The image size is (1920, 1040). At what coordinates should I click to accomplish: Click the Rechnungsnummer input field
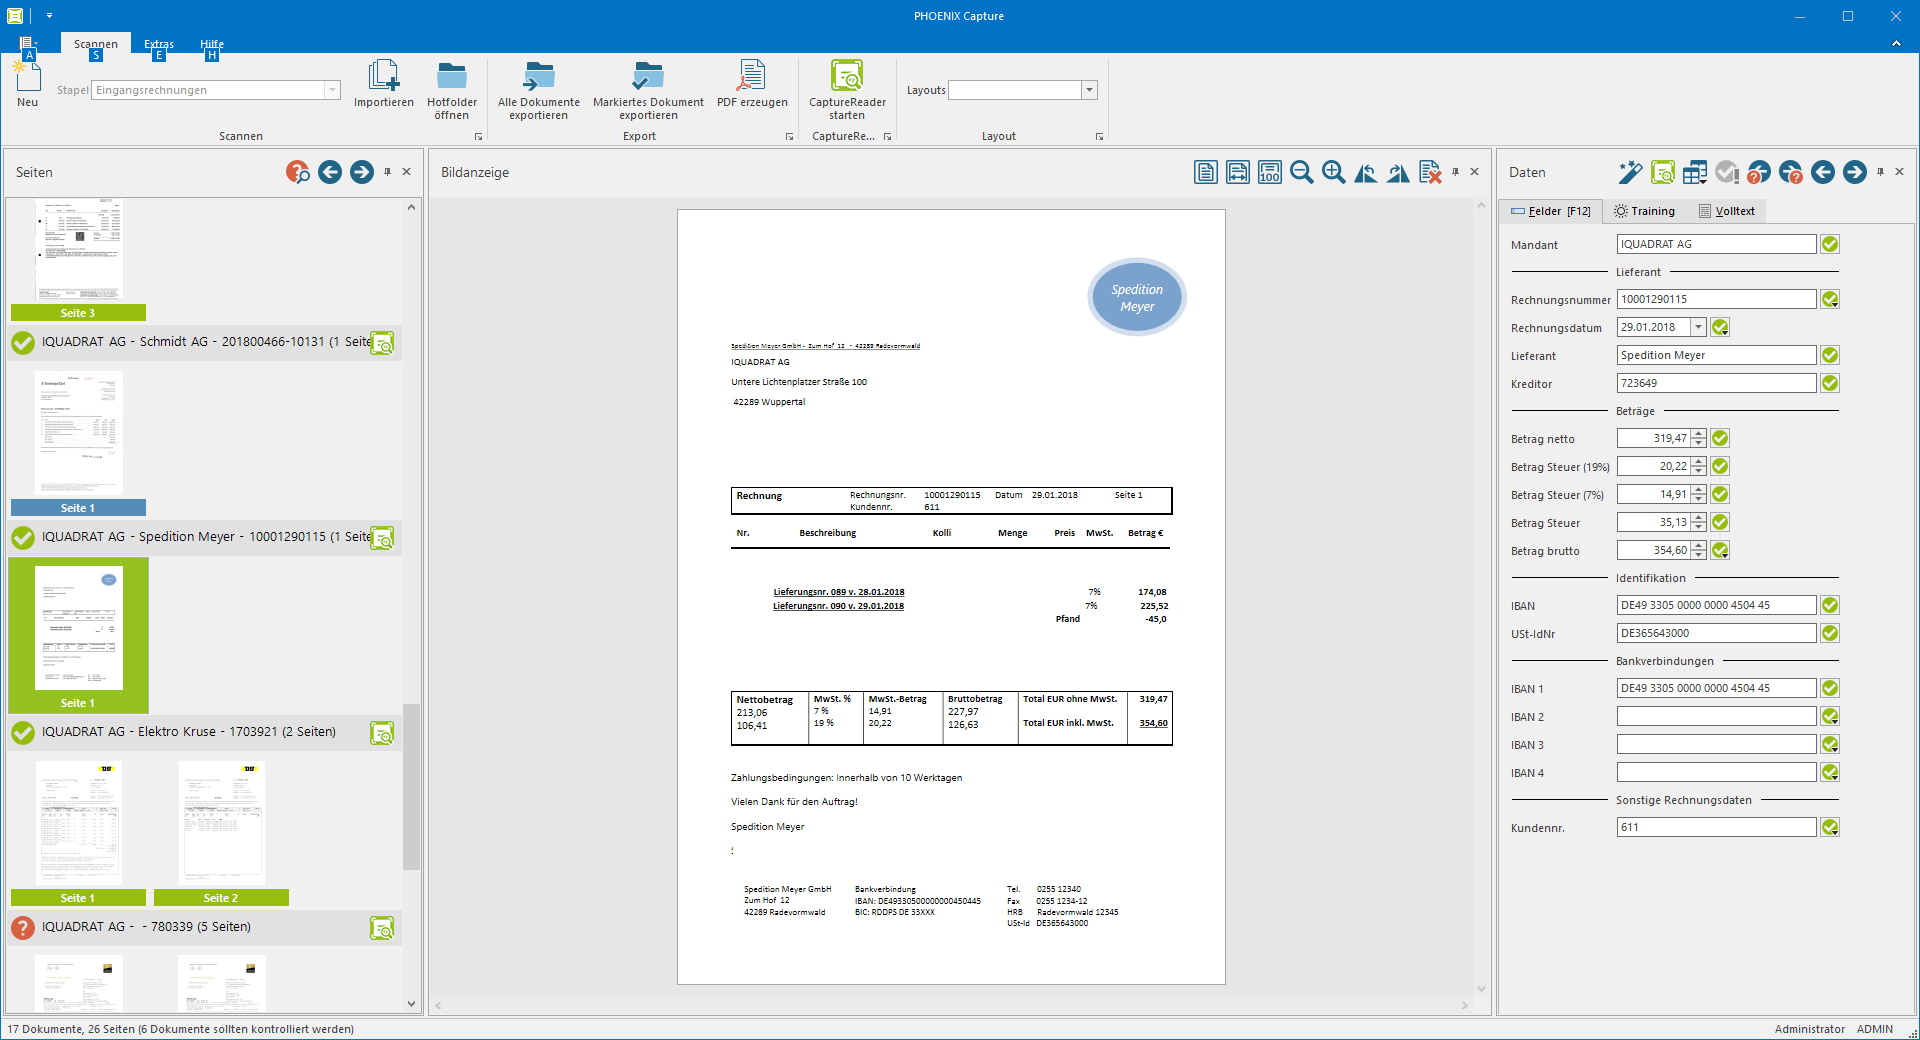coord(1716,299)
